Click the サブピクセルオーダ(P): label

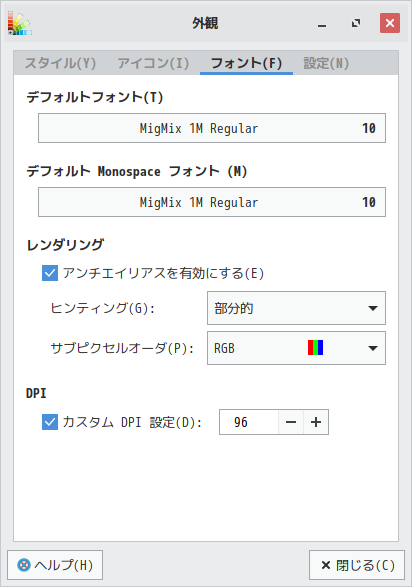(122, 348)
